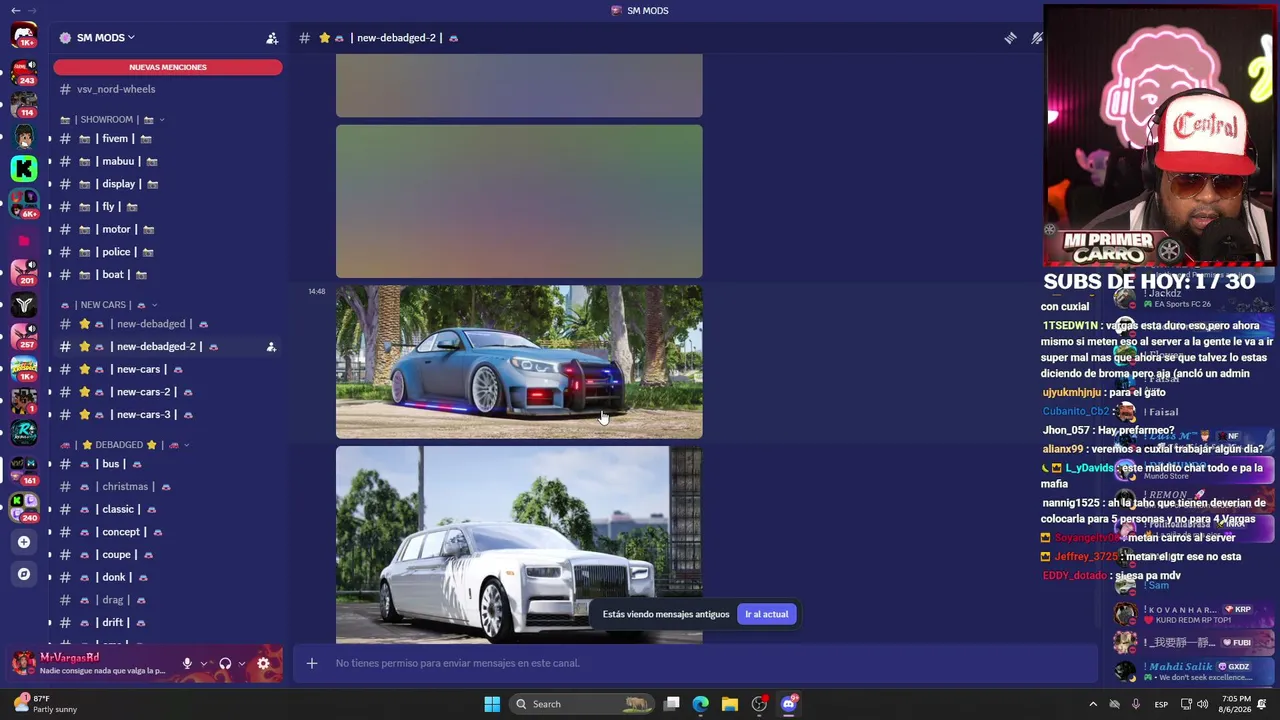Open Windows Start menu
This screenshot has height=720, width=1280.
tap(492, 704)
